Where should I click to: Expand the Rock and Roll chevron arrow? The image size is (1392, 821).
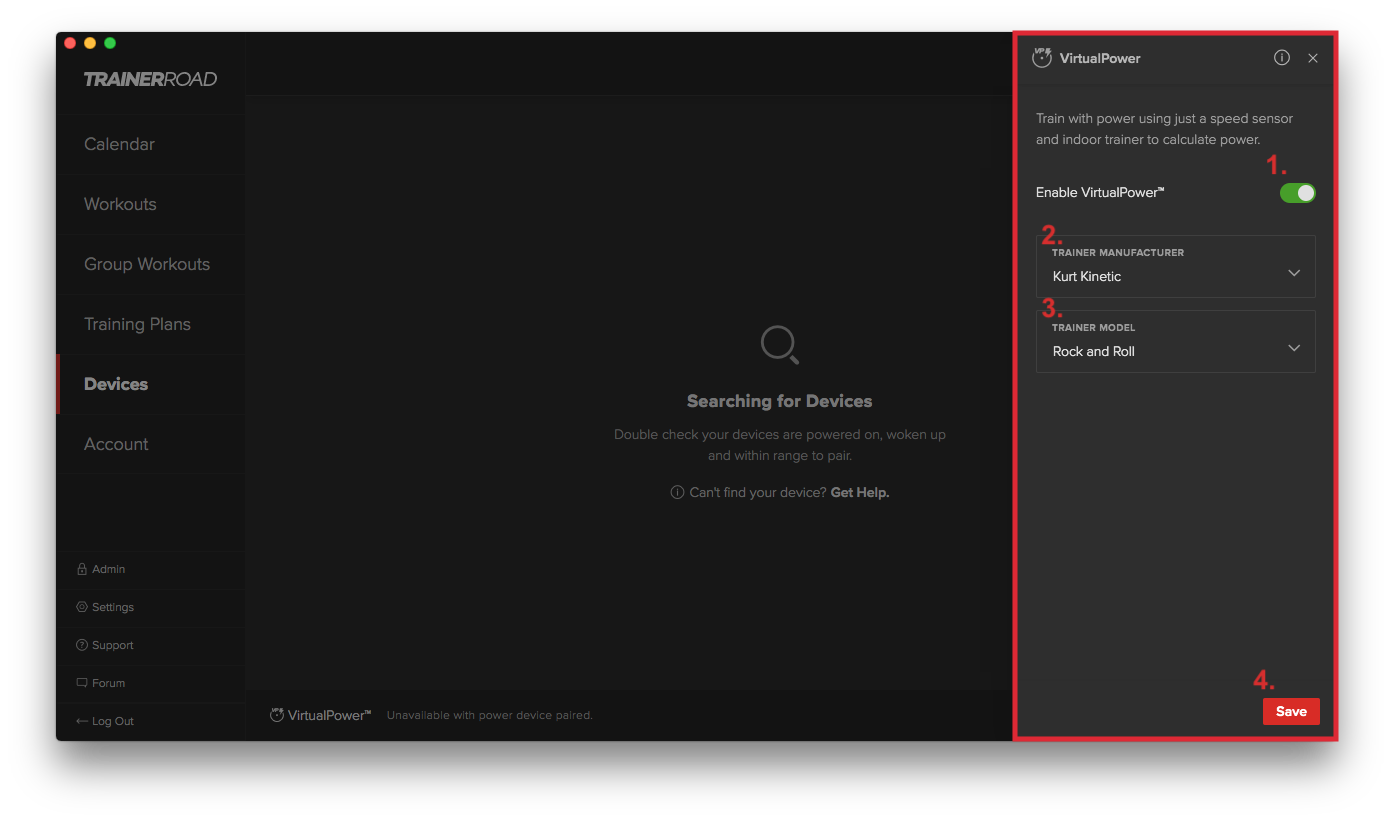(1294, 348)
